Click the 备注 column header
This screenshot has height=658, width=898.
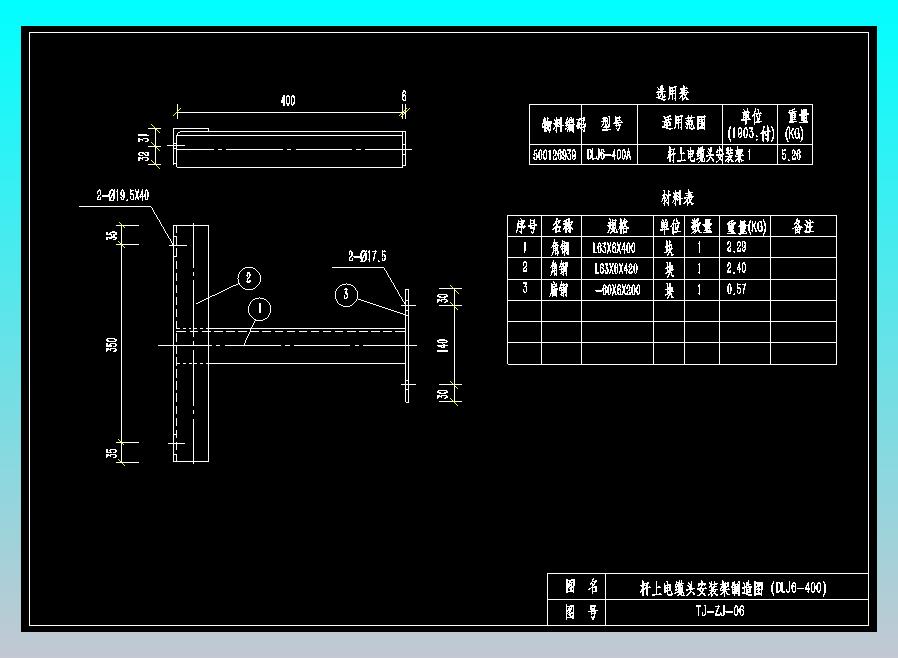tap(803, 226)
